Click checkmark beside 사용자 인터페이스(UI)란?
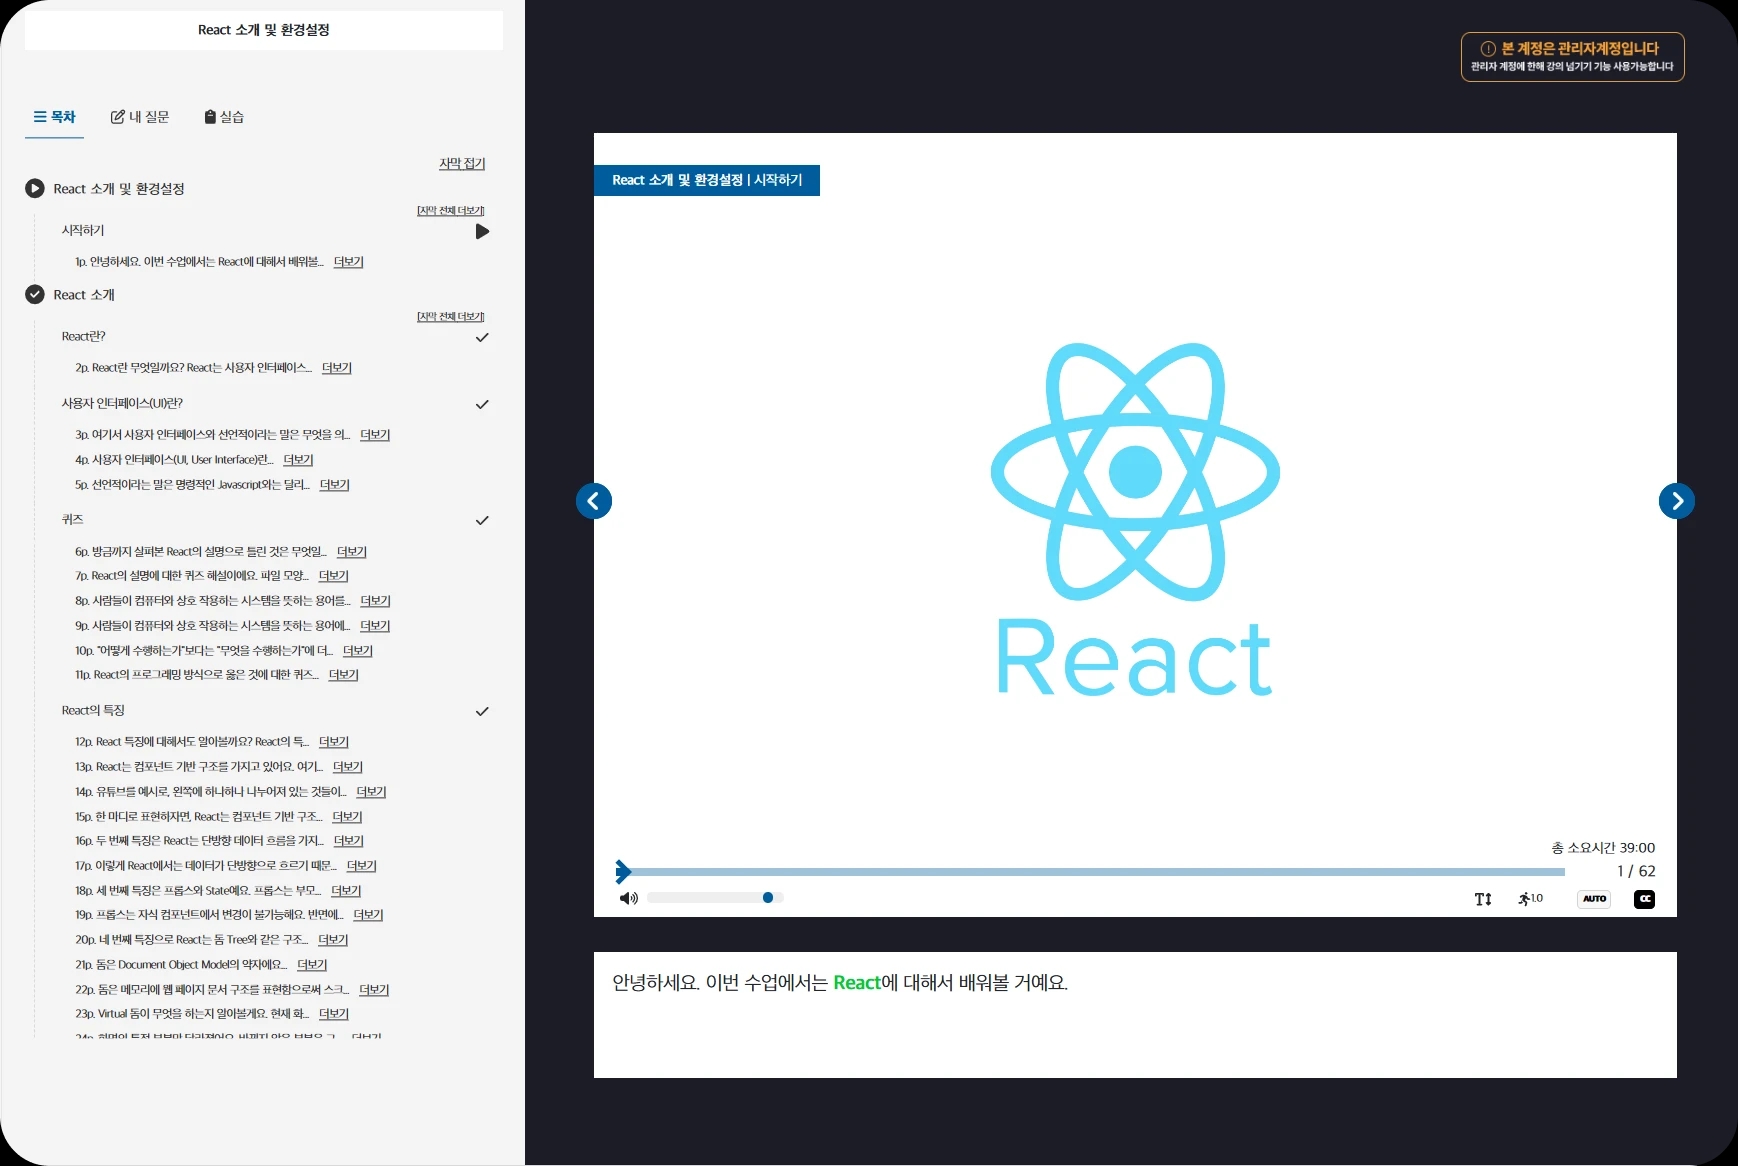1738x1166 pixels. point(482,405)
